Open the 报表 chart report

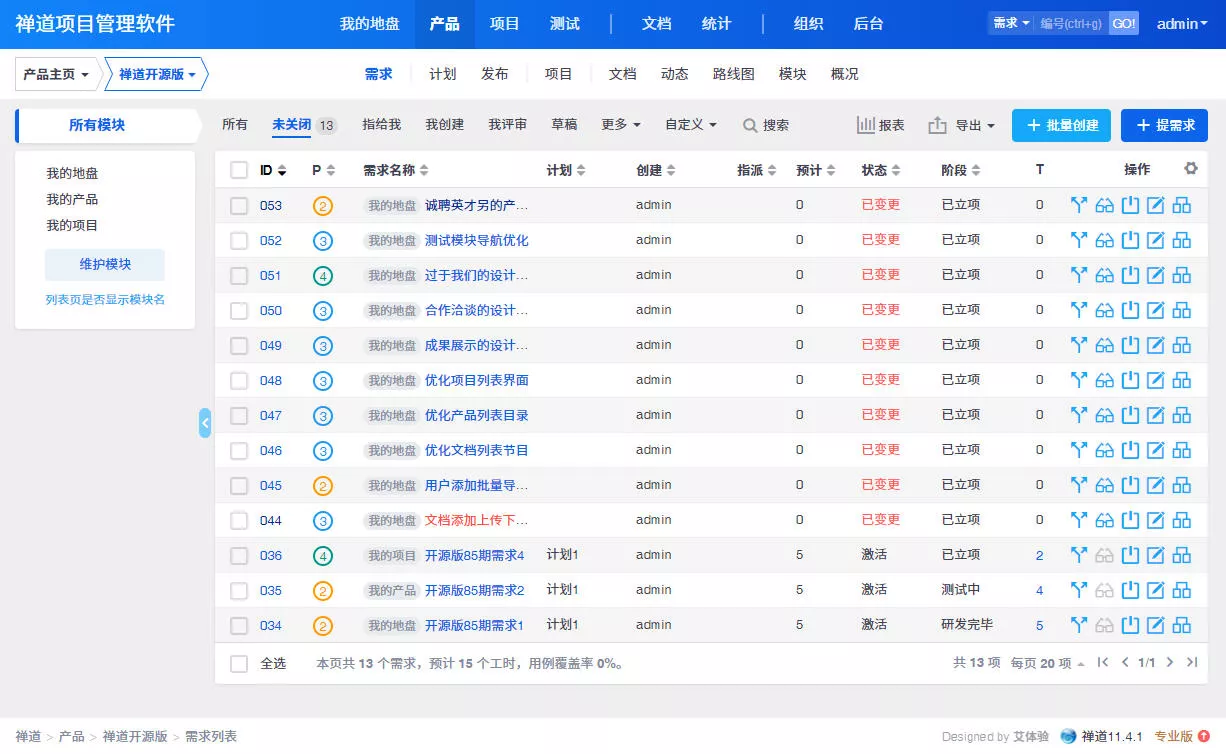point(881,125)
